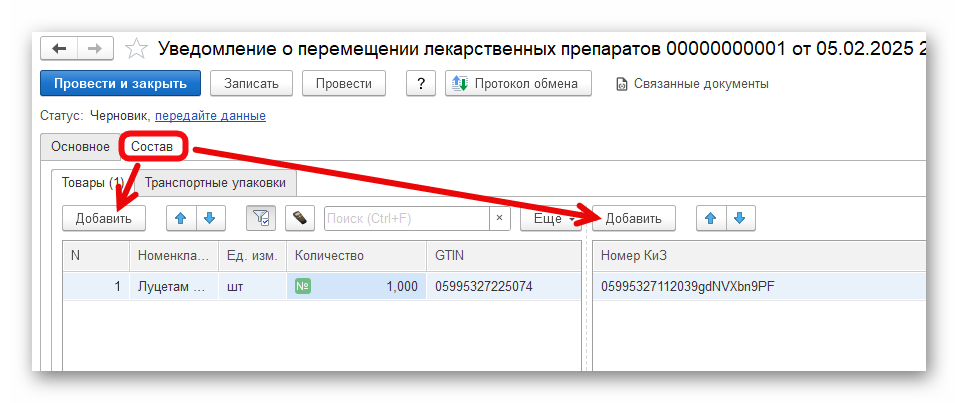
Task: Go forward with the right arrow button
Action: 95,49
